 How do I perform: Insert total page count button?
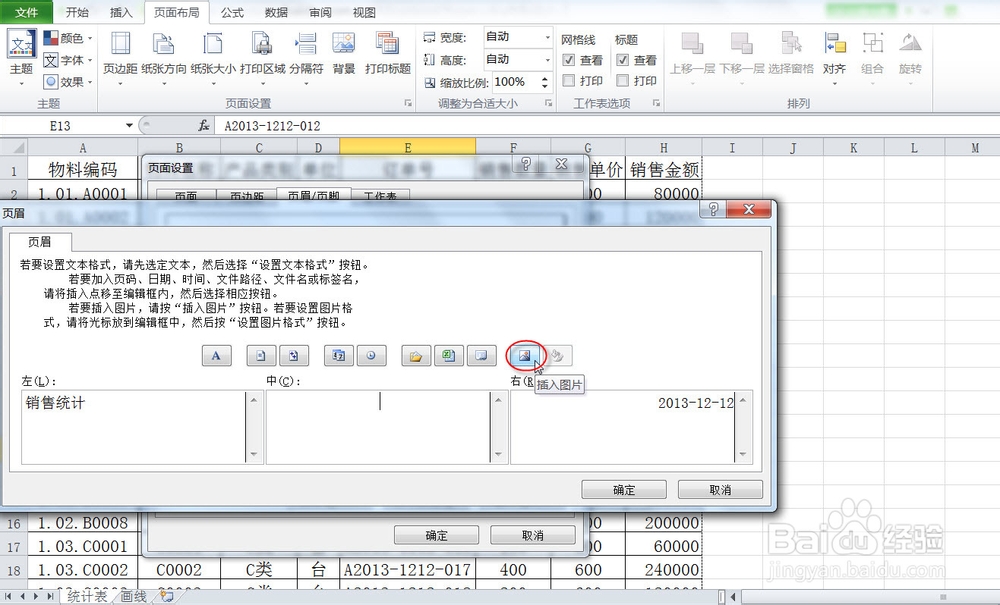[294, 355]
